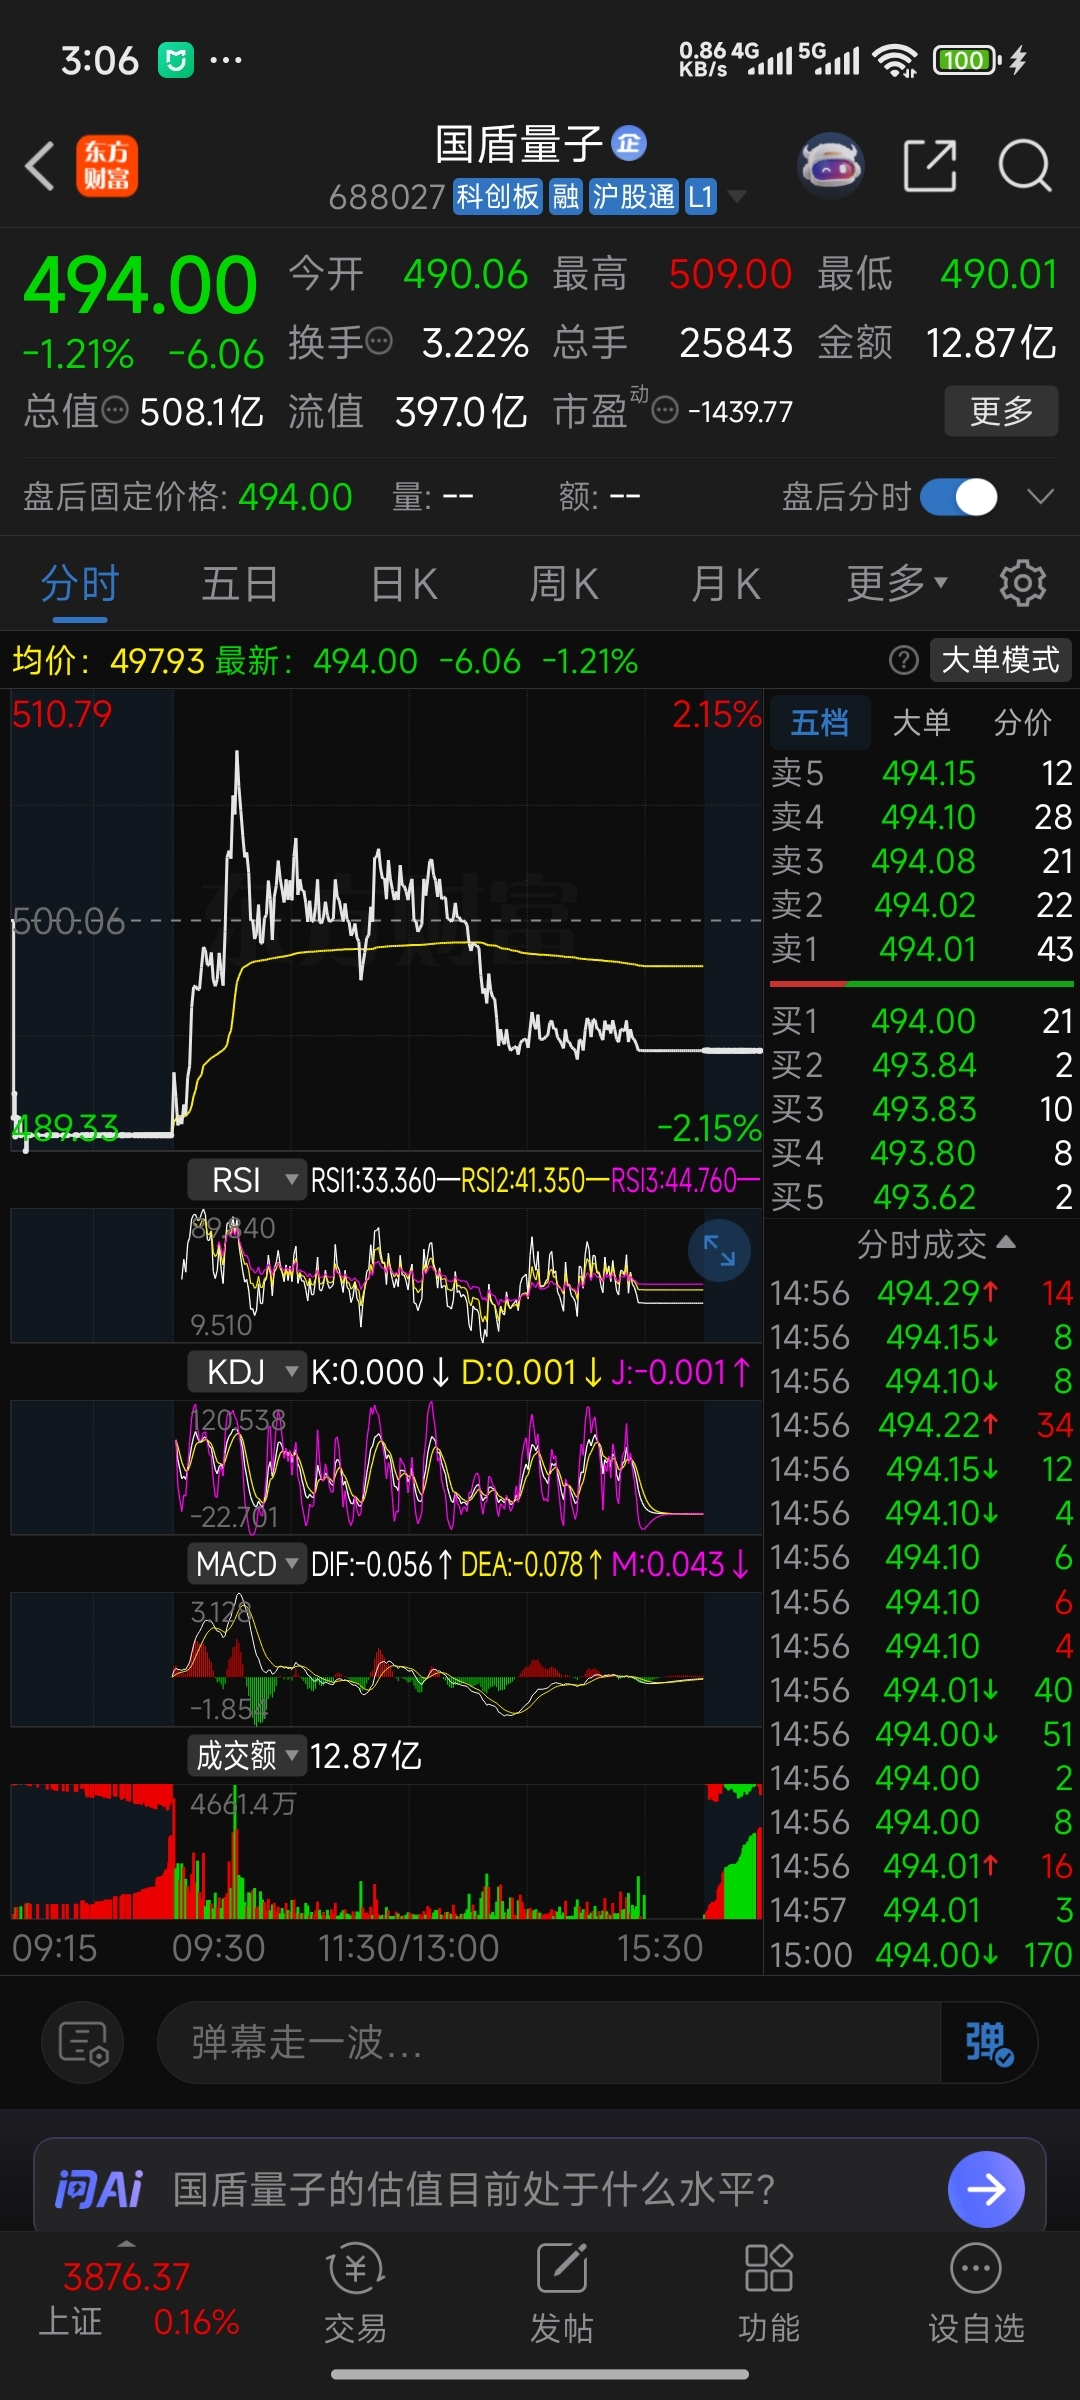Tap the 企 enterprise badge icon
This screenshot has height=2400, width=1080.
pos(629,143)
